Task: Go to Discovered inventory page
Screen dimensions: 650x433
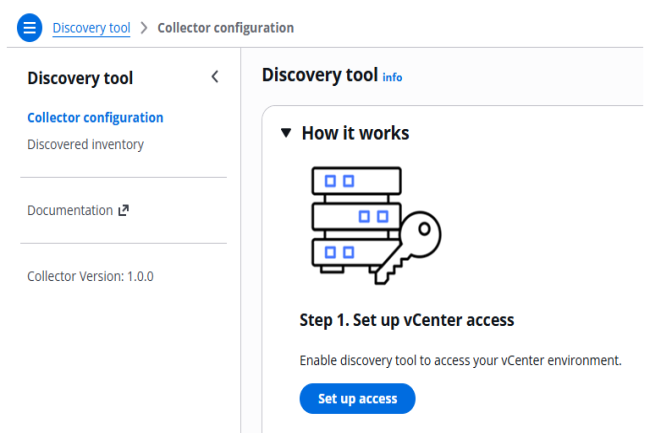Action: pyautogui.click(x=85, y=144)
